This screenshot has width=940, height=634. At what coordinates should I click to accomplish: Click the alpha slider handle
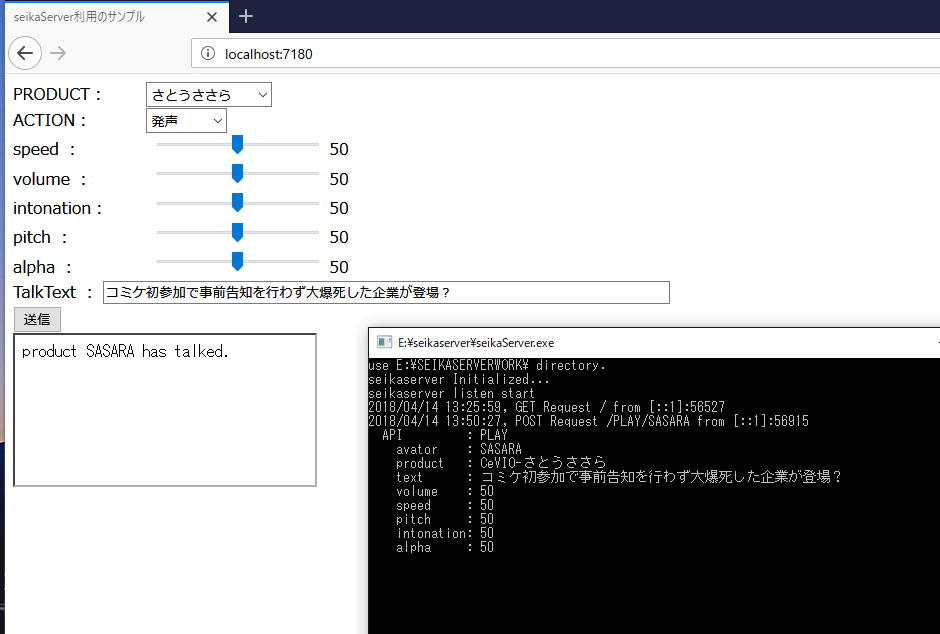coord(237,262)
